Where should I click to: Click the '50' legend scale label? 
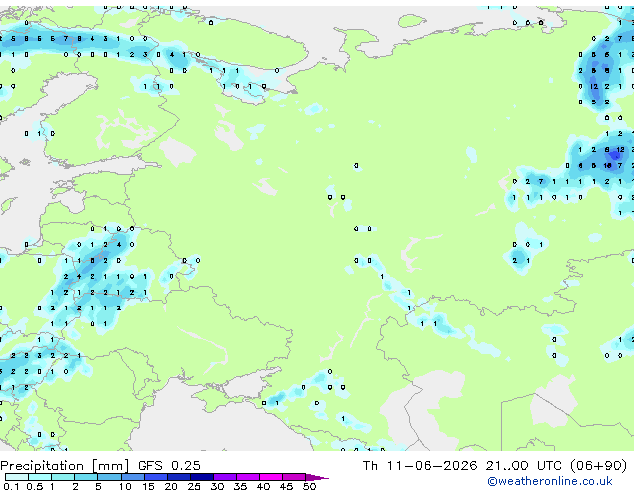[x=309, y=486]
